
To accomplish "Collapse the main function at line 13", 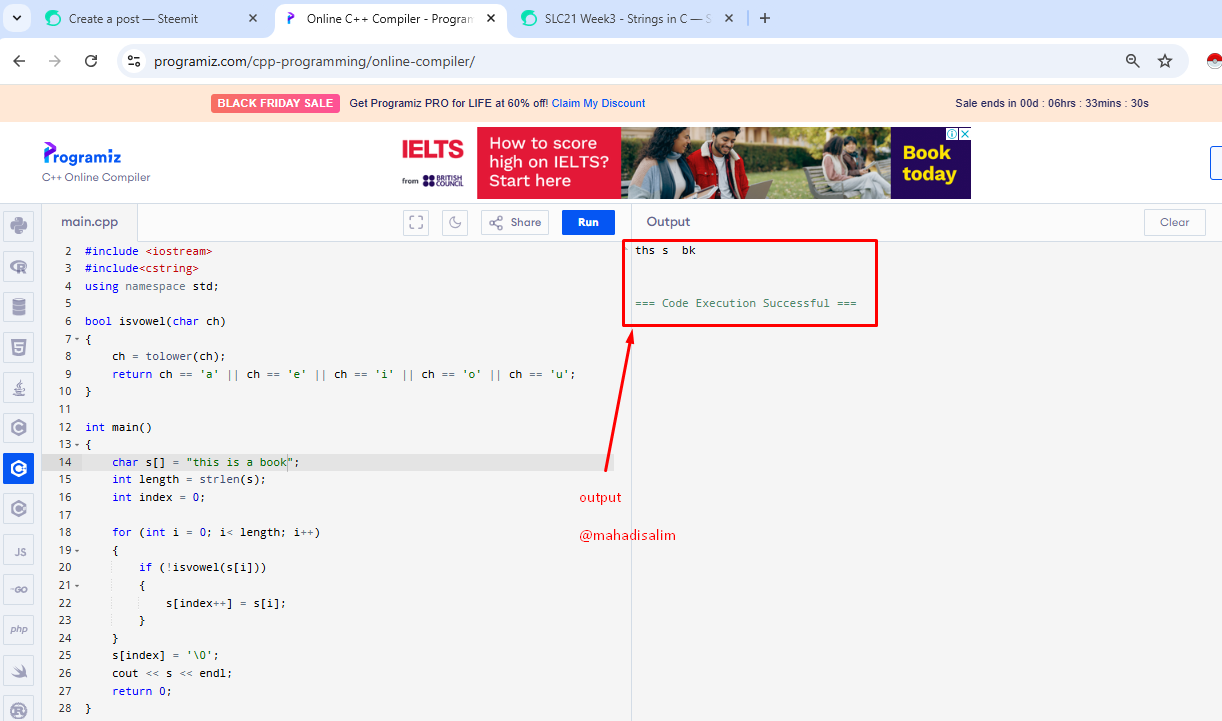I will click(x=77, y=445).
